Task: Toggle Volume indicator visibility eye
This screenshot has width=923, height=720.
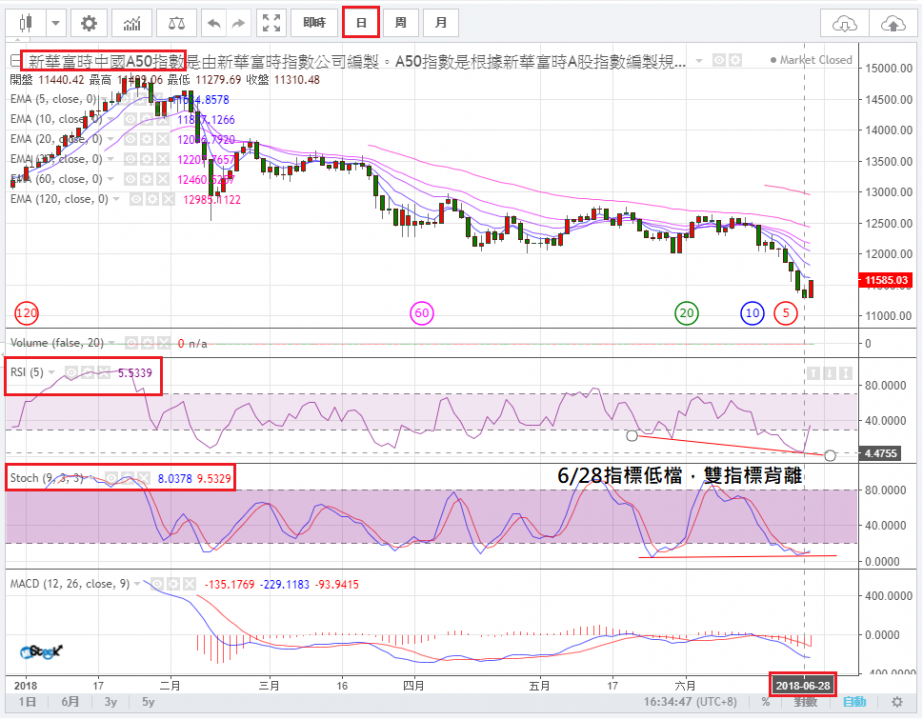Action: (x=132, y=343)
